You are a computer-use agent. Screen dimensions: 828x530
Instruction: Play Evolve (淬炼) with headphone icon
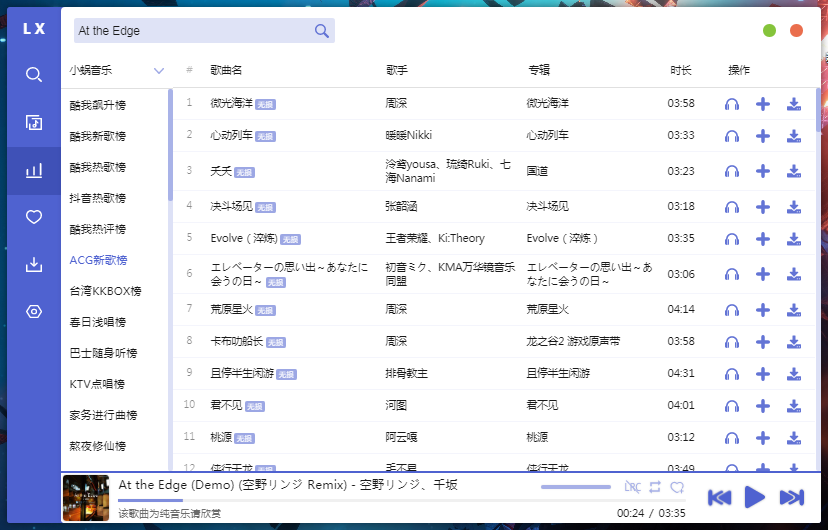[x=732, y=239]
